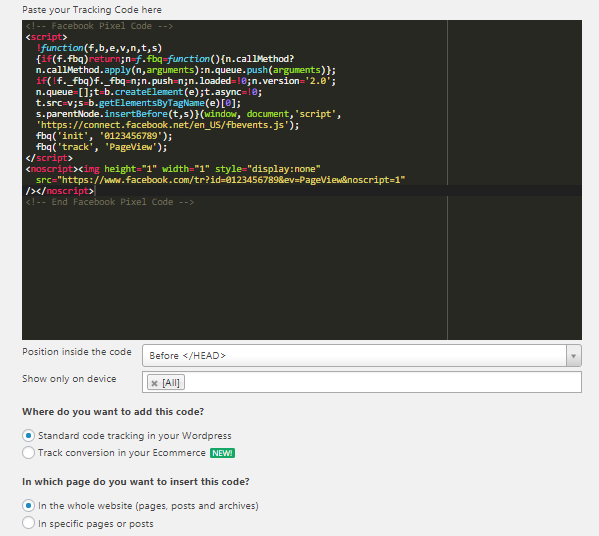This screenshot has width=599, height=536.
Task: Choose 'In the whole website' radio option
Action: coord(28,505)
